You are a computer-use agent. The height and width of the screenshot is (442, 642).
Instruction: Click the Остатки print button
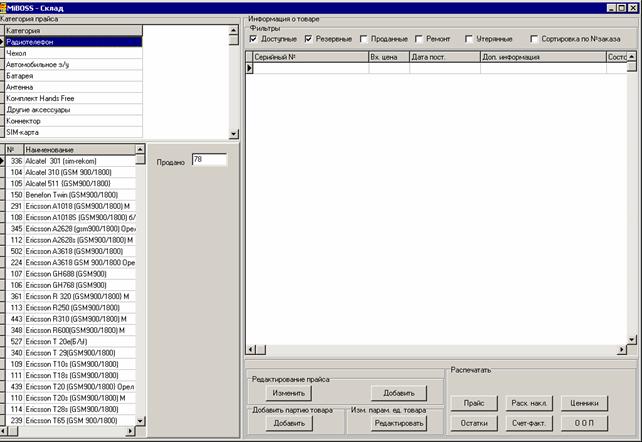(474, 423)
